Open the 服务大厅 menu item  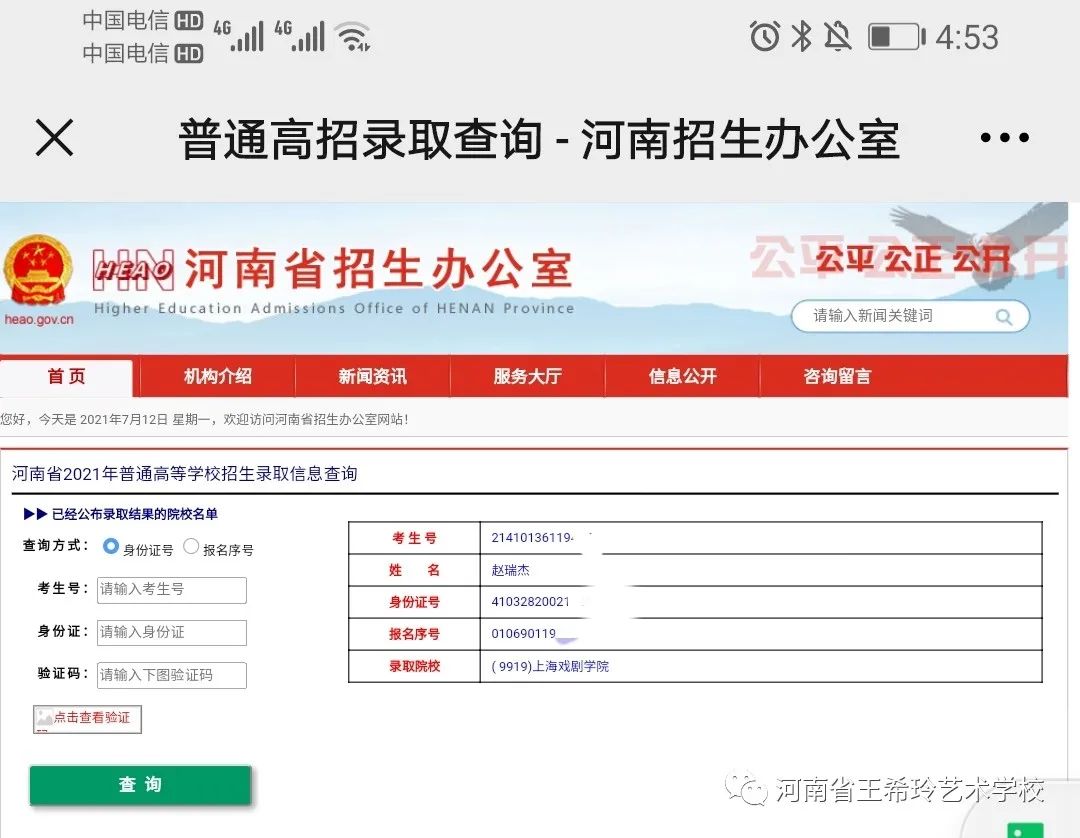pyautogui.click(x=528, y=376)
